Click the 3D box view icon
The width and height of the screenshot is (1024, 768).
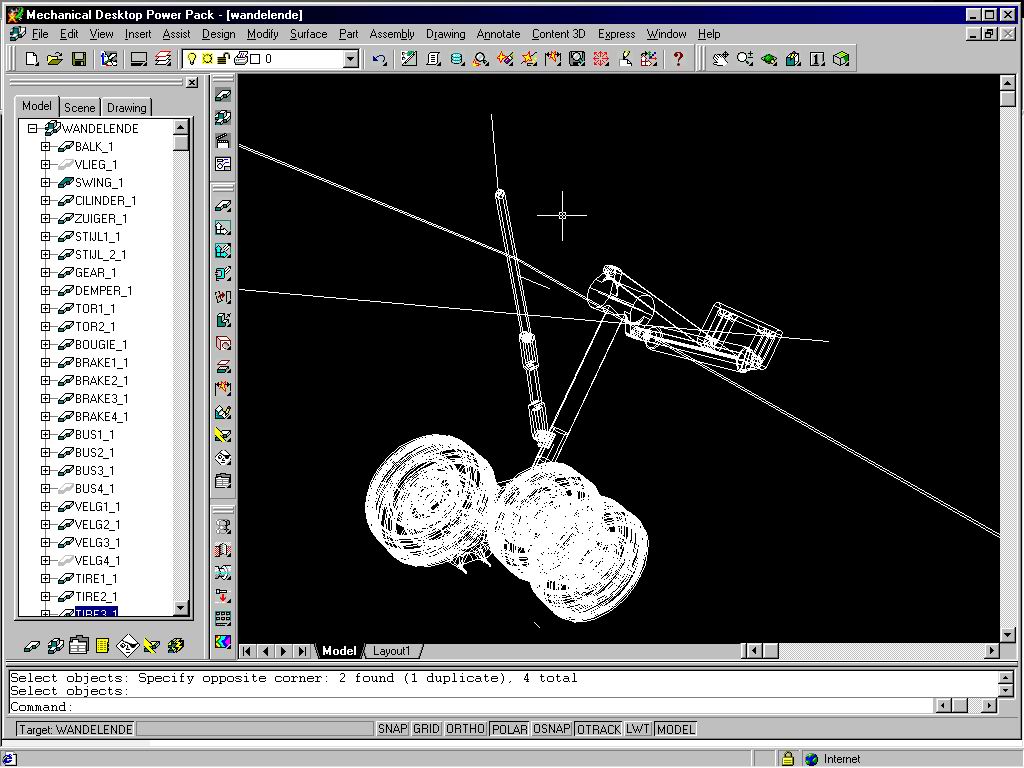pyautogui.click(x=841, y=59)
